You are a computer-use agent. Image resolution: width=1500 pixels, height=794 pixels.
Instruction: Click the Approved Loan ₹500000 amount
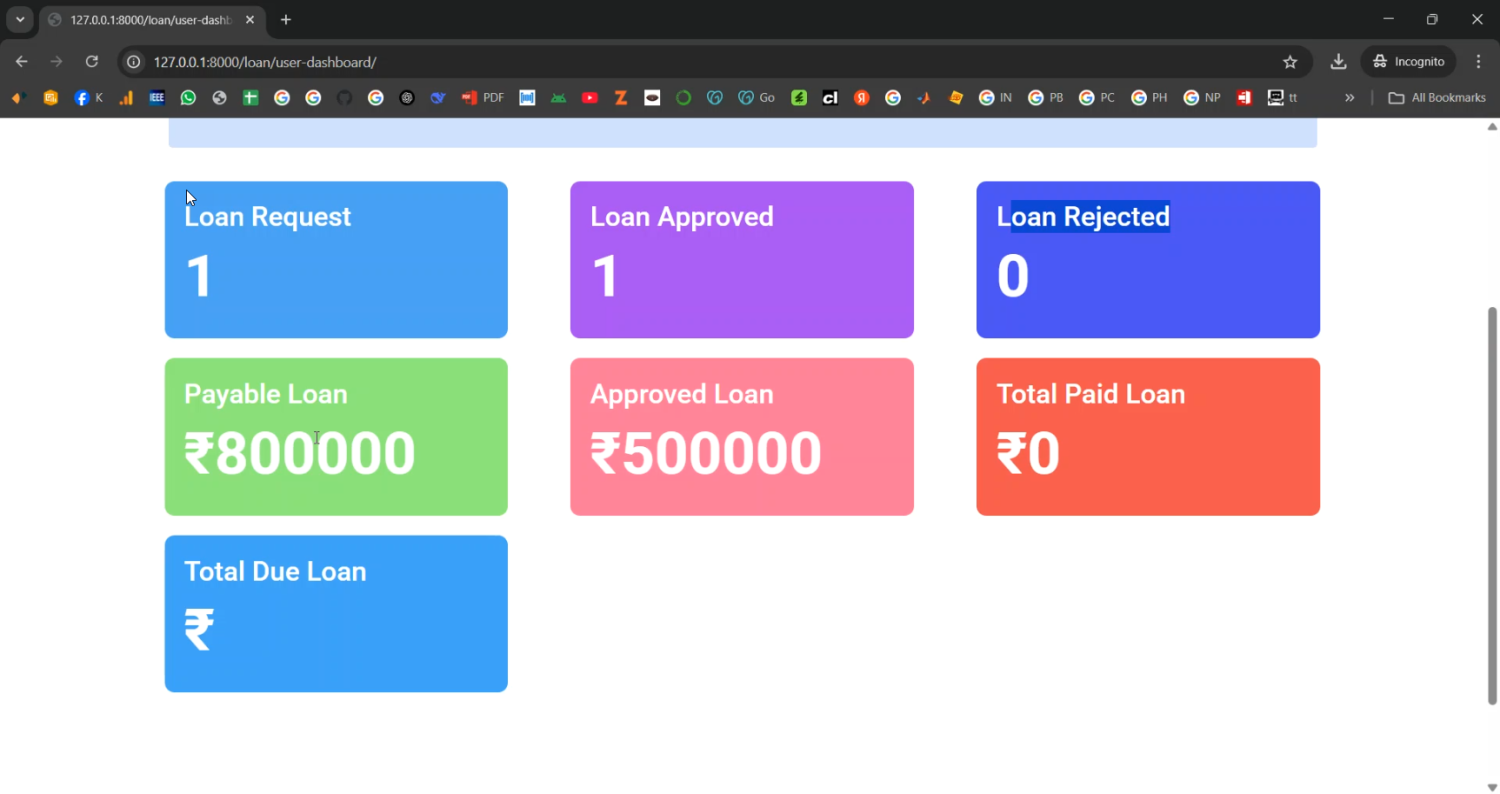(x=706, y=453)
